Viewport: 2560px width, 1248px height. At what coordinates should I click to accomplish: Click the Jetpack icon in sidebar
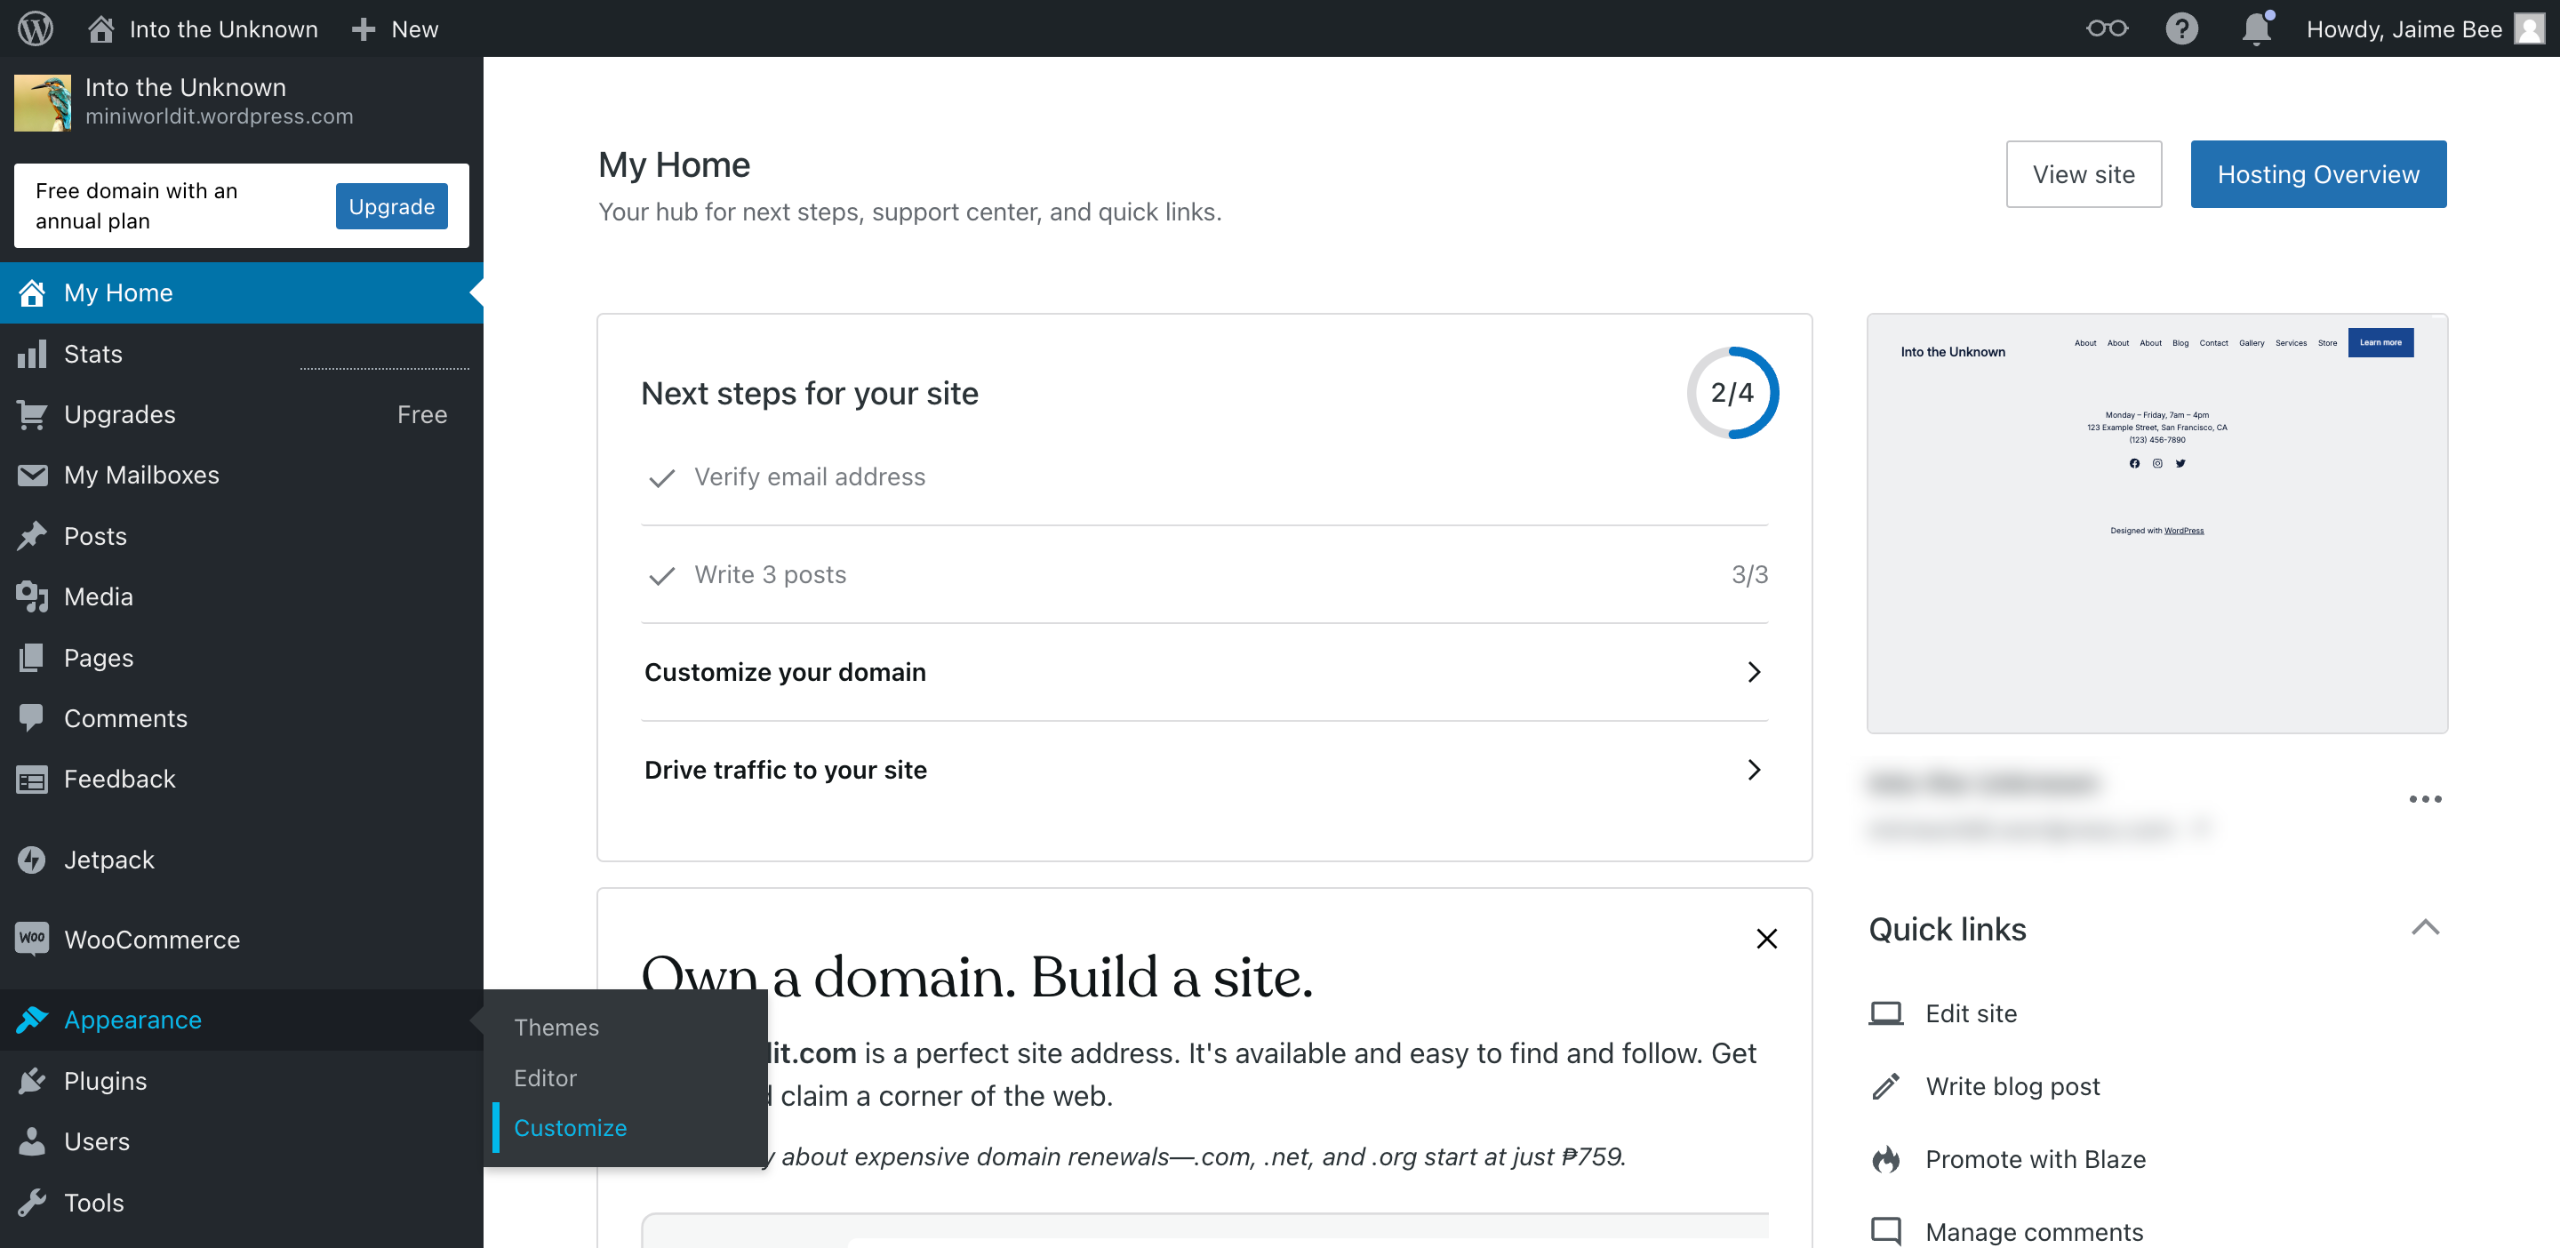[32, 860]
